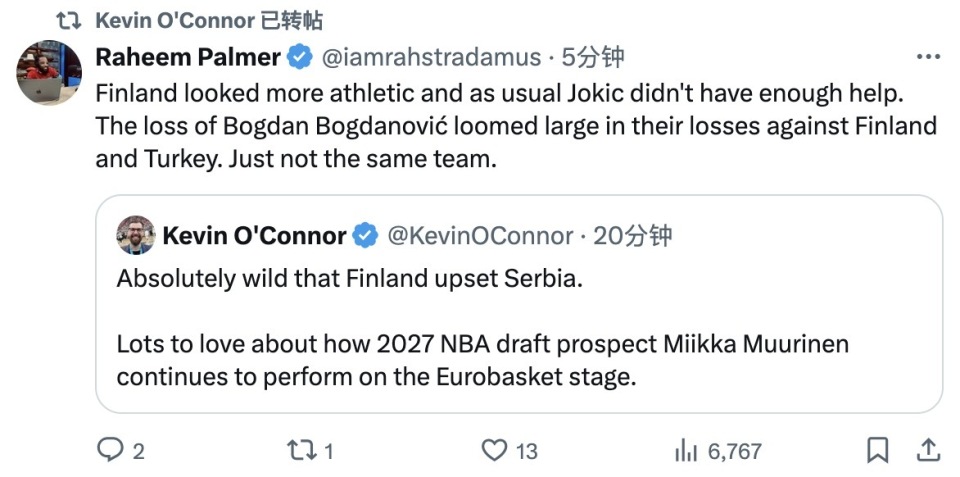The width and height of the screenshot is (960, 477).
Task: Click Kevin O'Connor name in quoted tweet
Action: (x=254, y=236)
